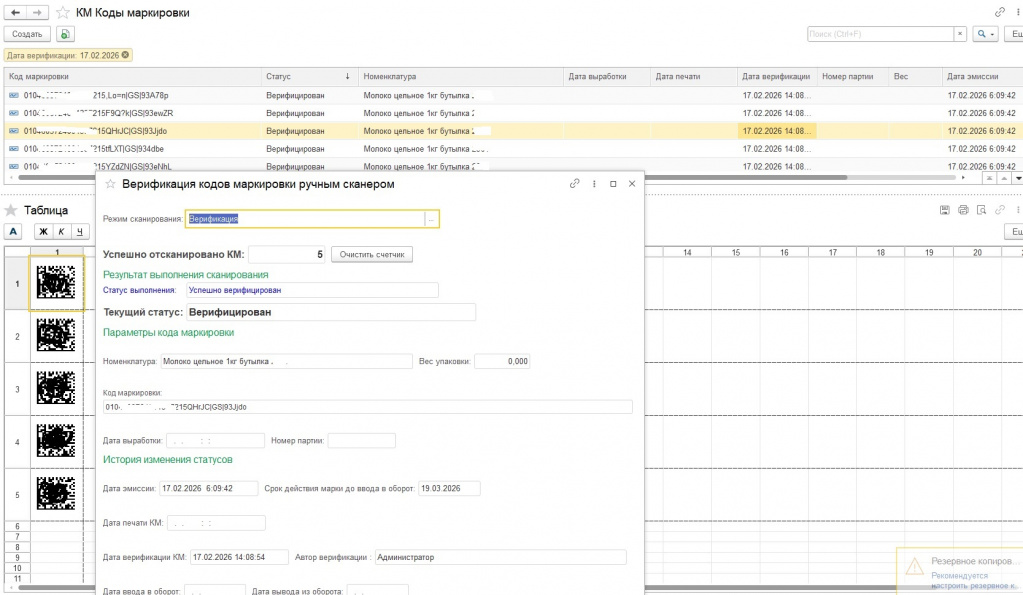Screen dimensions: 1023x595
Task: Click the Номер партии column header
Action: pos(853,76)
